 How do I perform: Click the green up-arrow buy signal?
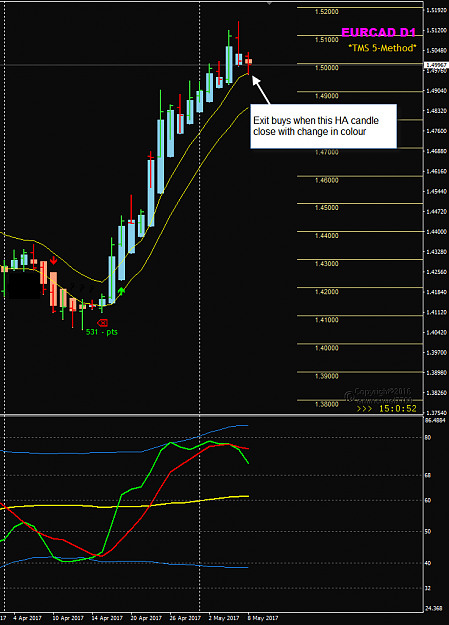click(121, 290)
